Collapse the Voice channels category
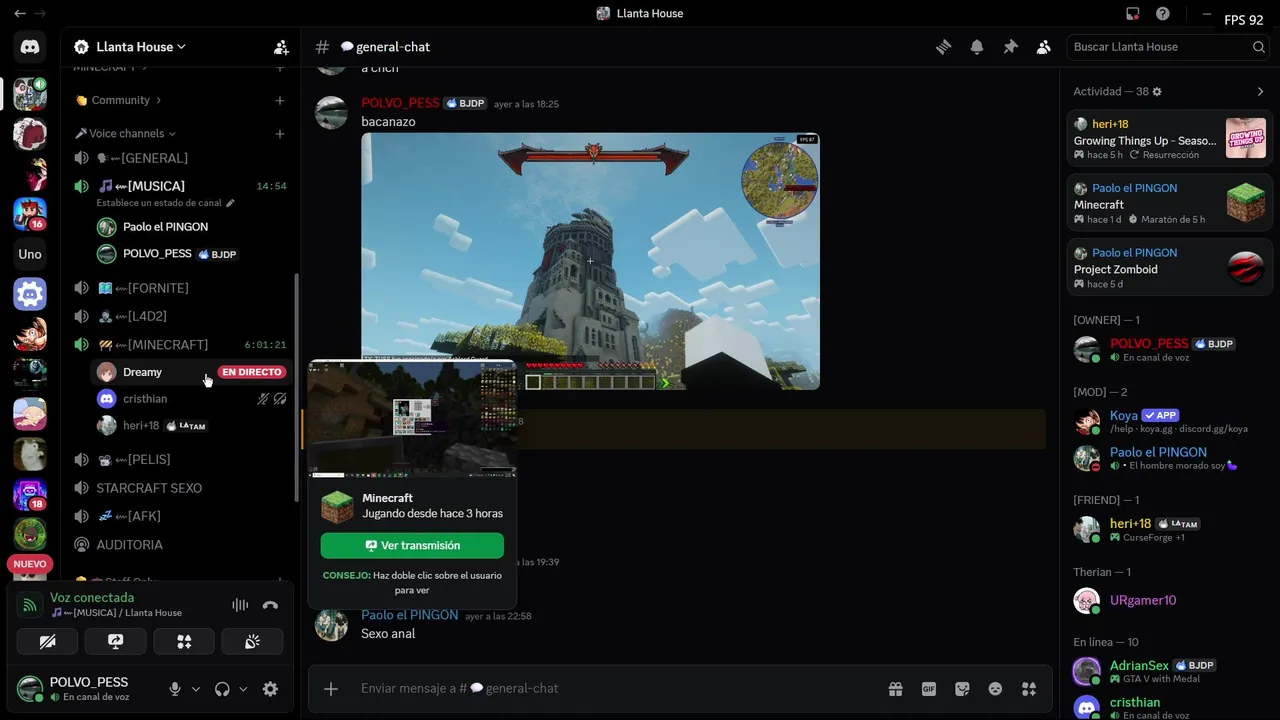Image resolution: width=1280 pixels, height=720 pixels. pos(126,133)
